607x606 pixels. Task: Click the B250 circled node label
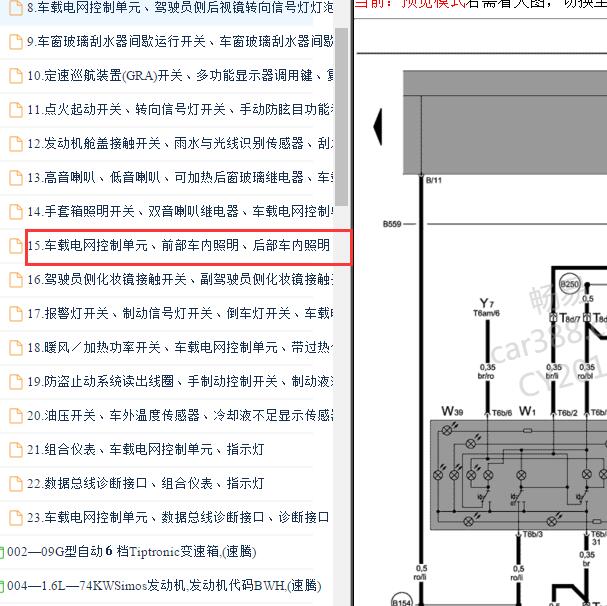point(570,285)
